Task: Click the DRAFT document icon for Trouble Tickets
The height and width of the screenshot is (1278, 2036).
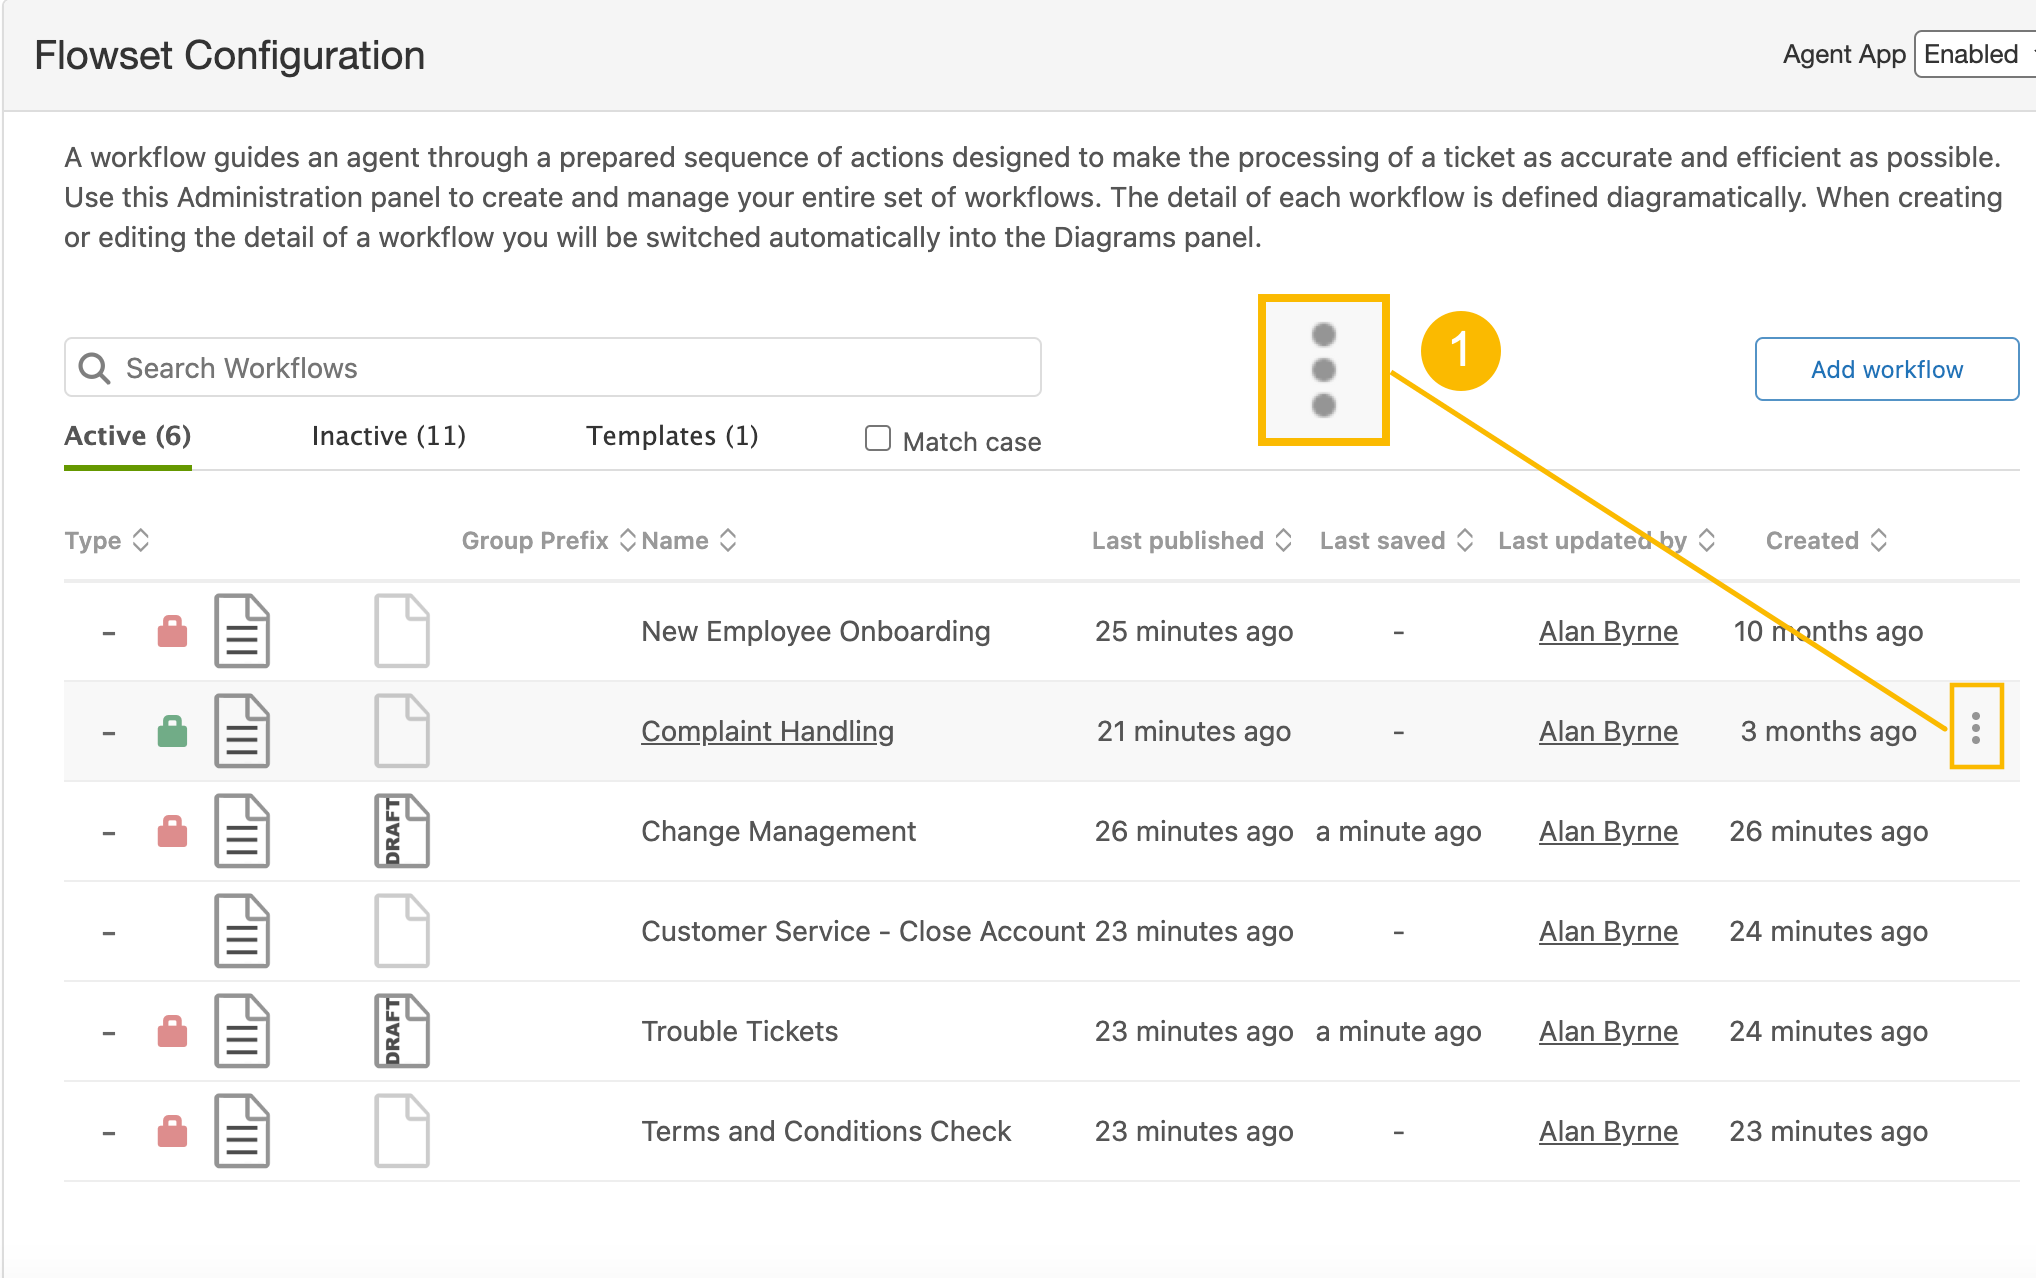Action: [x=402, y=1031]
